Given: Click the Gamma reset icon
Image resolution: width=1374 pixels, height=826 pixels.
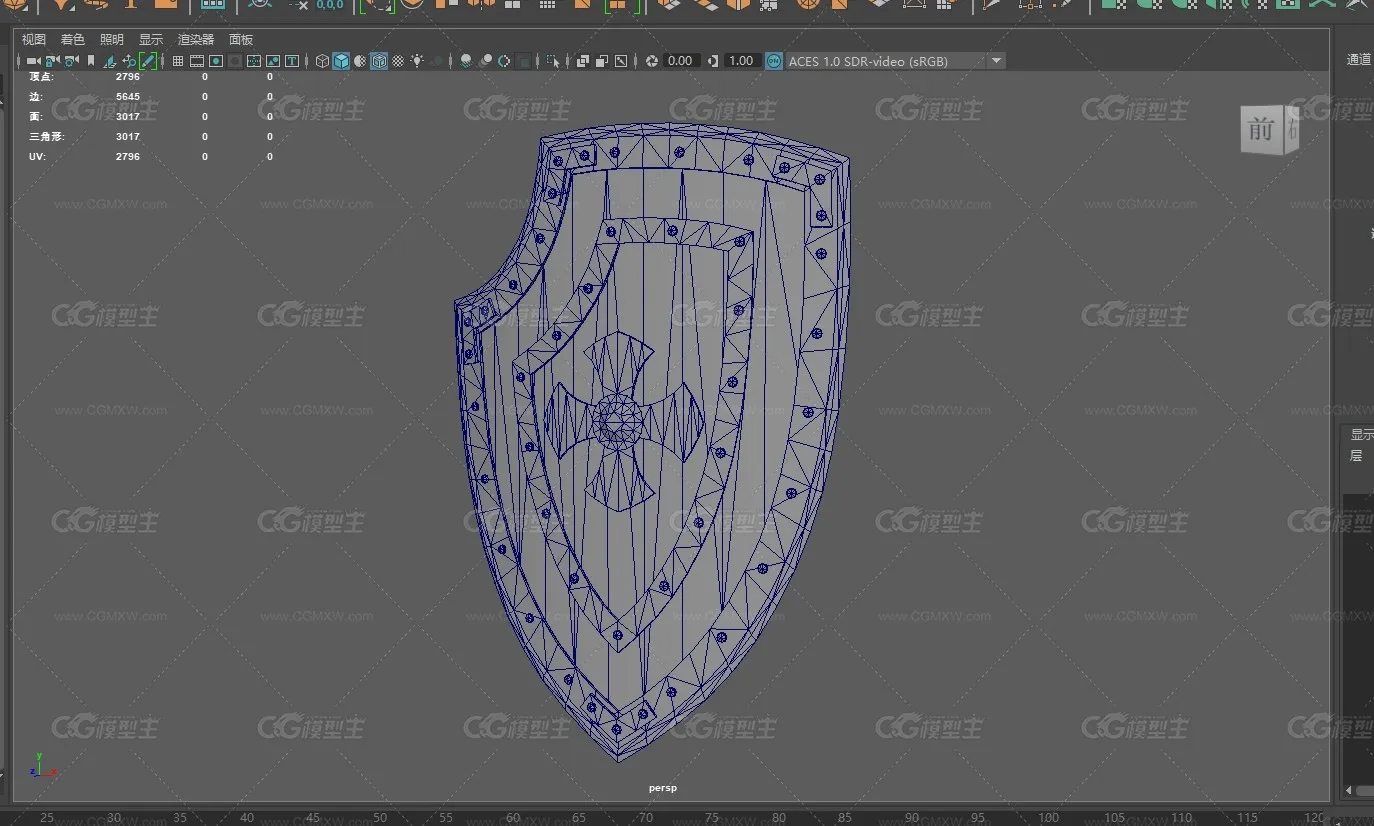Looking at the screenshot, I should coord(713,61).
